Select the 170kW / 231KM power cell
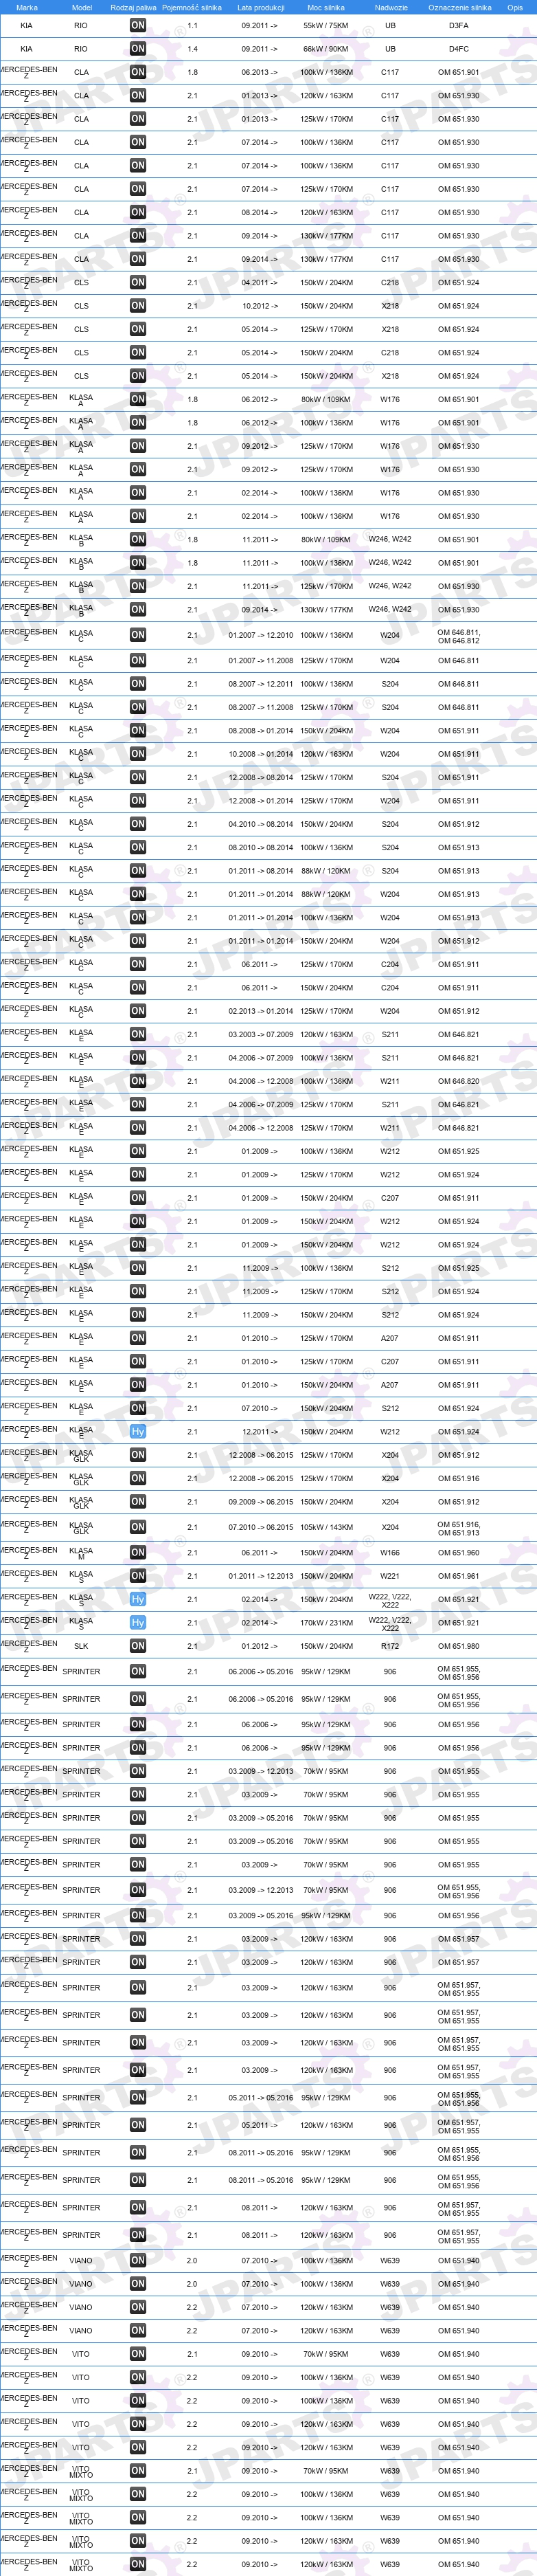This screenshot has height=2576, width=537. tap(326, 1622)
